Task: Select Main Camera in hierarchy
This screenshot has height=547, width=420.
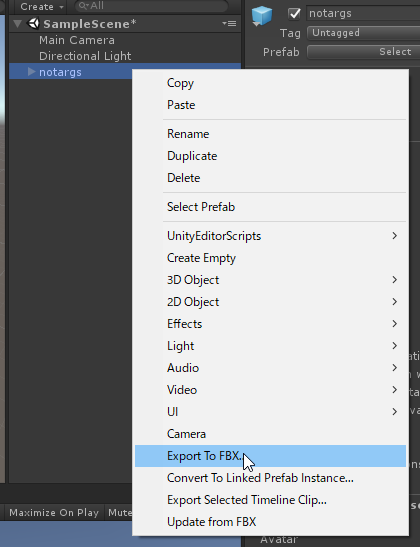Action: [77, 40]
